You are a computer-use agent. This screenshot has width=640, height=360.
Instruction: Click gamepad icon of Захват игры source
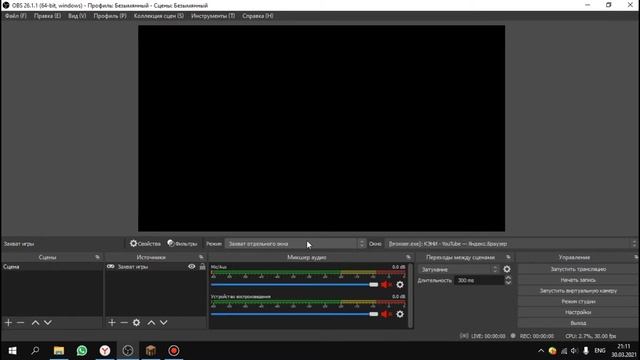pyautogui.click(x=111, y=267)
